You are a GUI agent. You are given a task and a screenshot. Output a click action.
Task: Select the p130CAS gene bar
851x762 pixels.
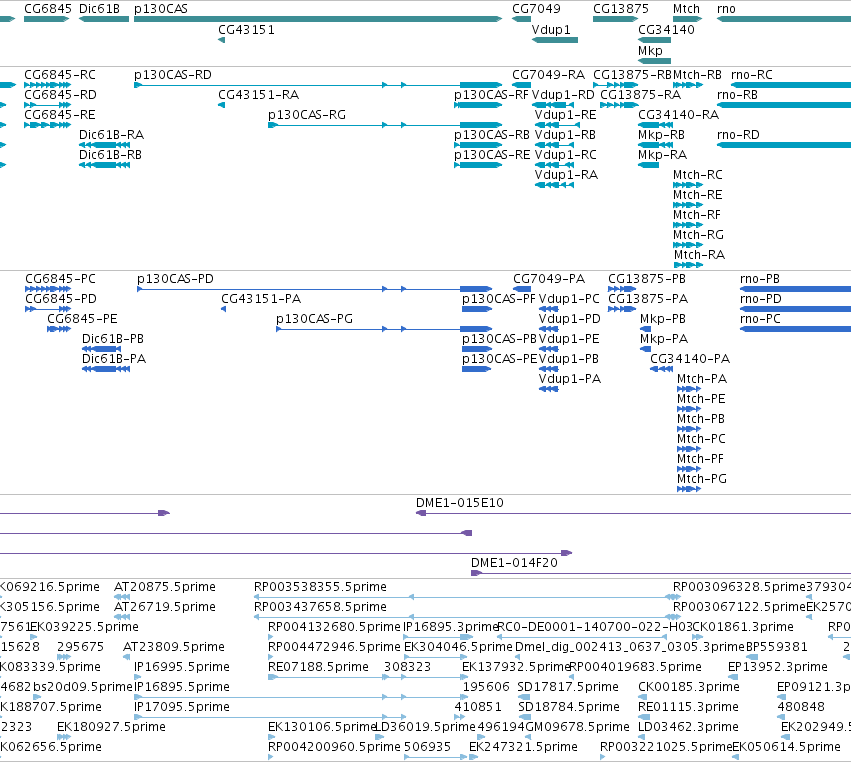(318, 19)
